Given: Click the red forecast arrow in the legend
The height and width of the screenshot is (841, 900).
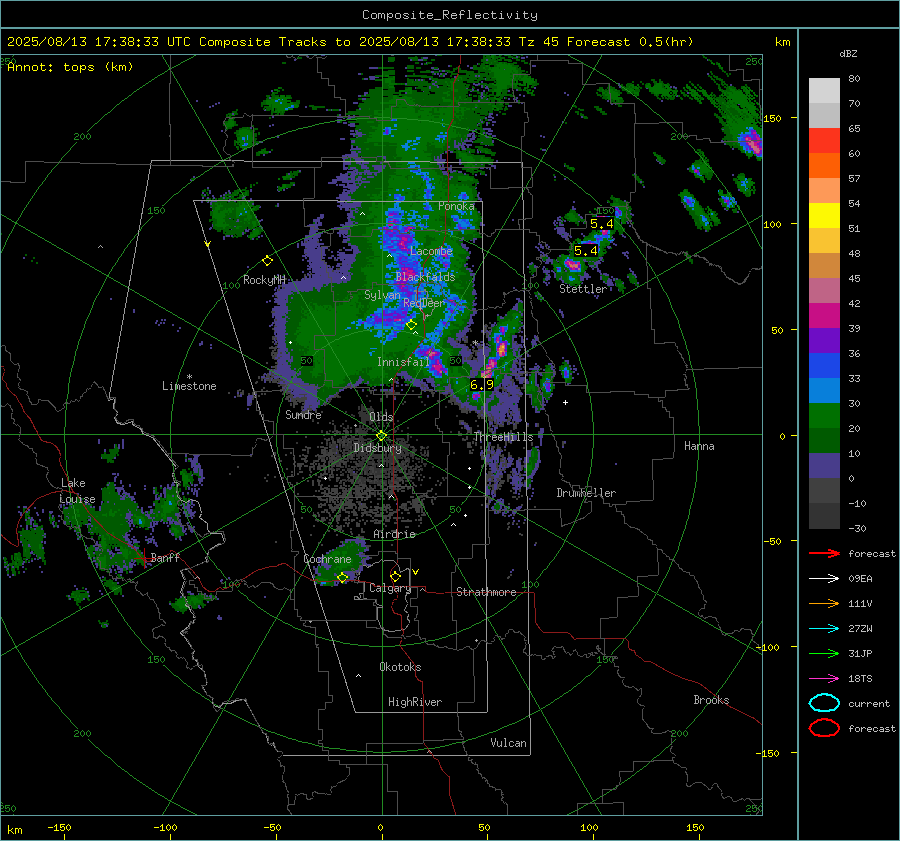Looking at the screenshot, I should pyautogui.click(x=824, y=553).
